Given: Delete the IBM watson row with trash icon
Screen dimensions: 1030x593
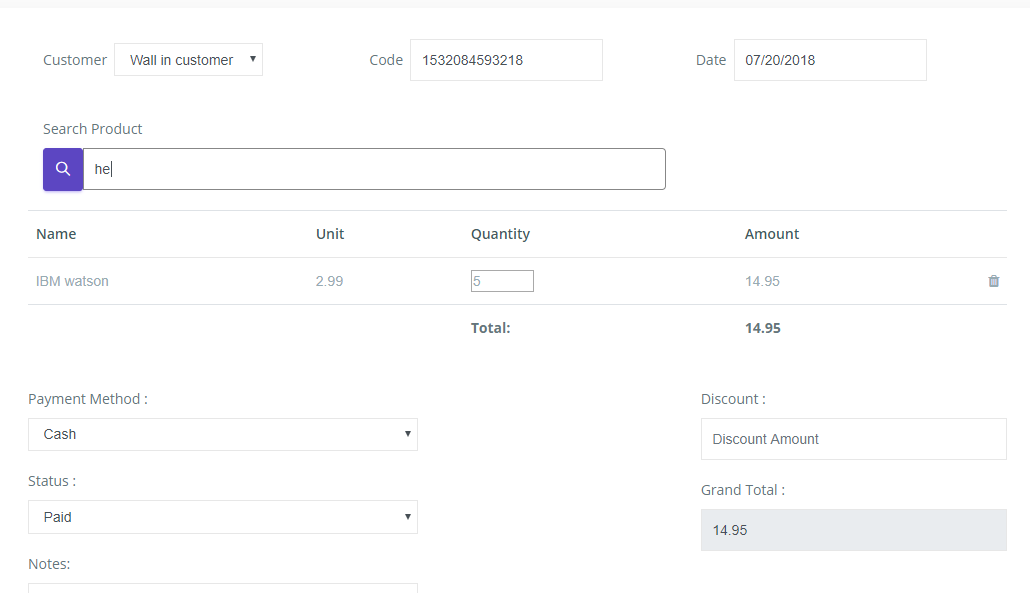Looking at the screenshot, I should coord(993,281).
